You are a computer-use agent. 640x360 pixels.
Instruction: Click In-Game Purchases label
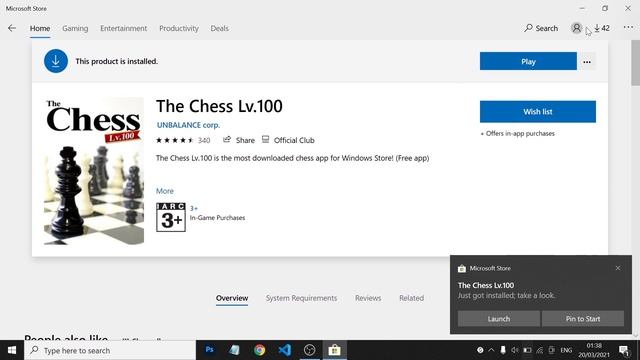coord(217,218)
